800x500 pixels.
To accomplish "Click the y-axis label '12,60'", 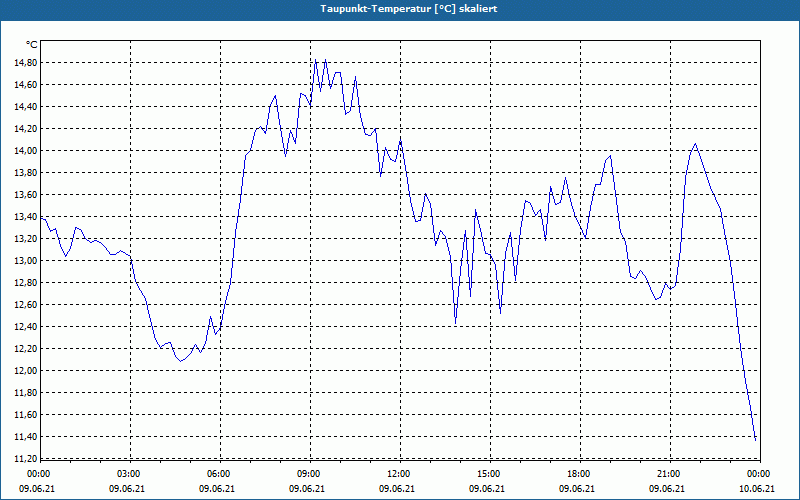I will pos(26,305).
